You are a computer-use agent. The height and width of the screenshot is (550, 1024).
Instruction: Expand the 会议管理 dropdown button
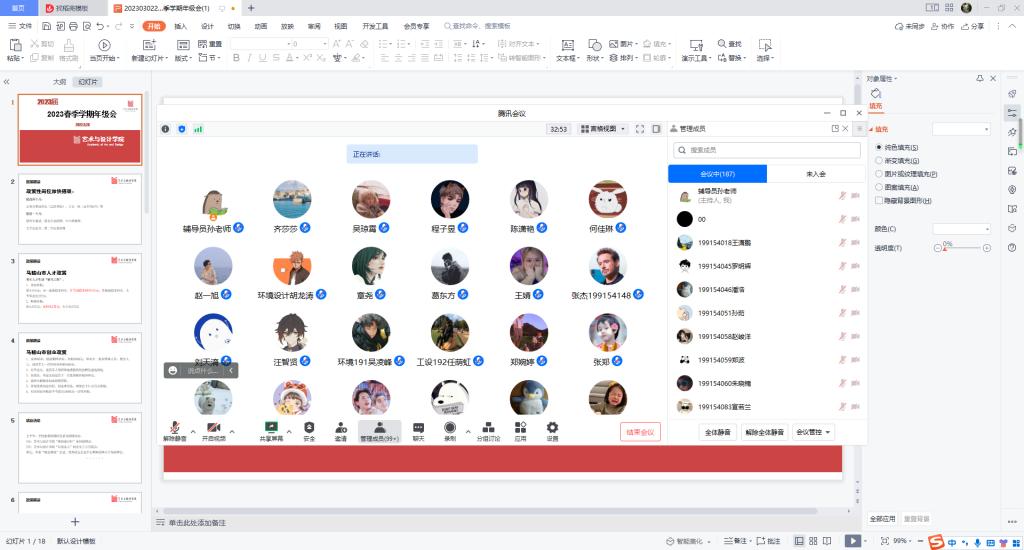click(814, 432)
